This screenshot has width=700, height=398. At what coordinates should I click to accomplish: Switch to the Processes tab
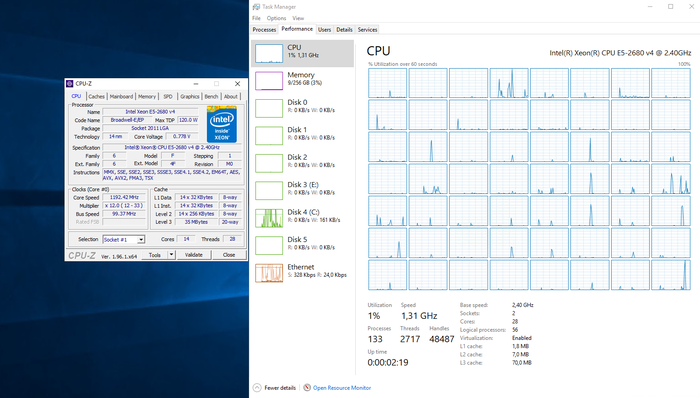tap(264, 29)
